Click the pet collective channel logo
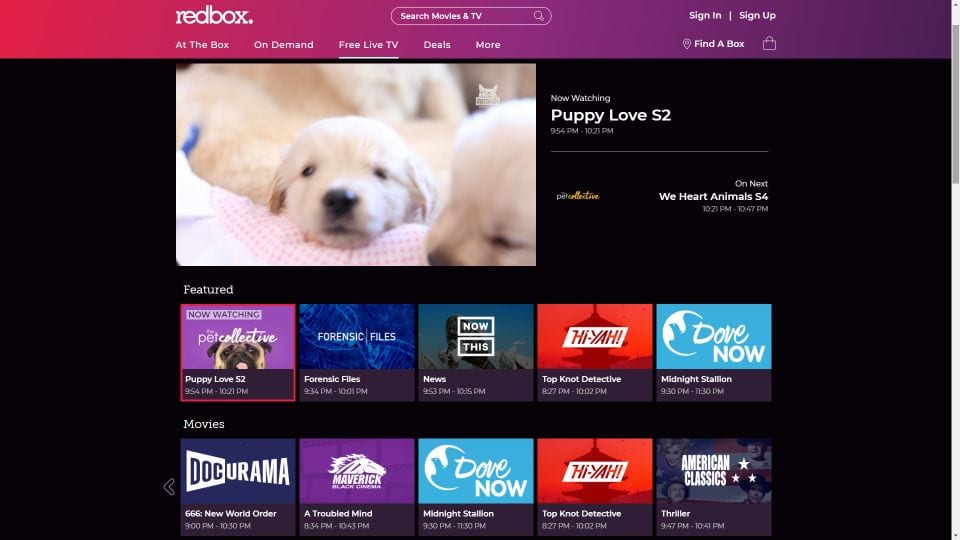The height and width of the screenshot is (540, 960). click(x=577, y=196)
